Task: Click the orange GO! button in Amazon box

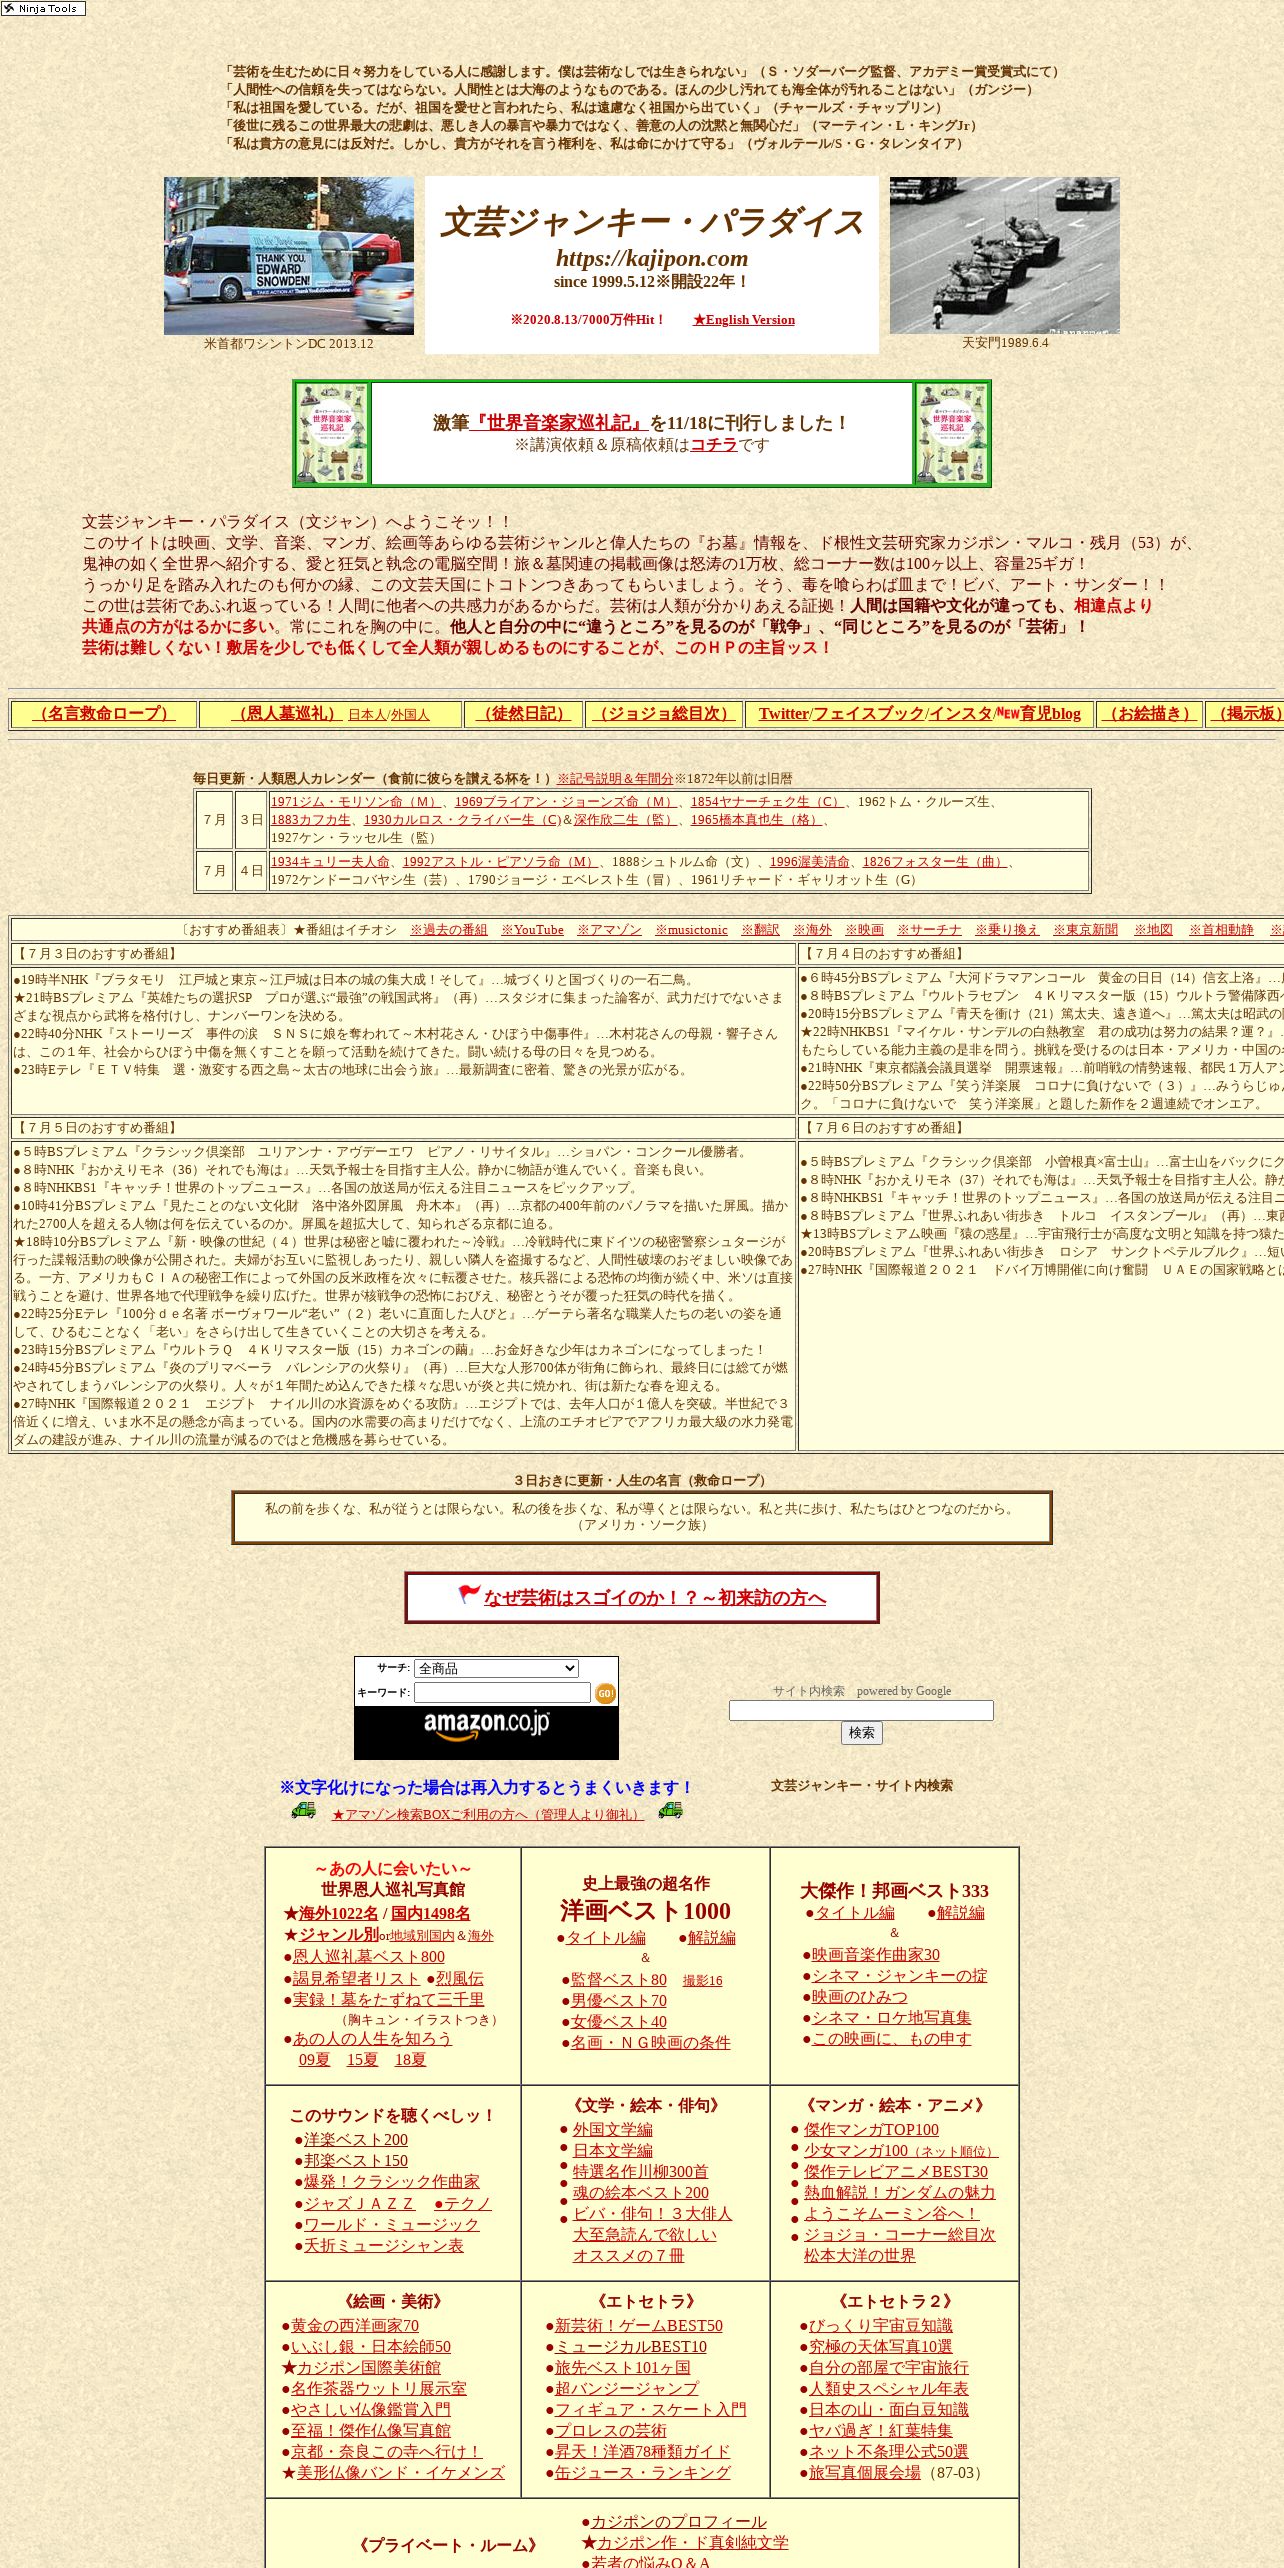Action: tap(605, 1693)
